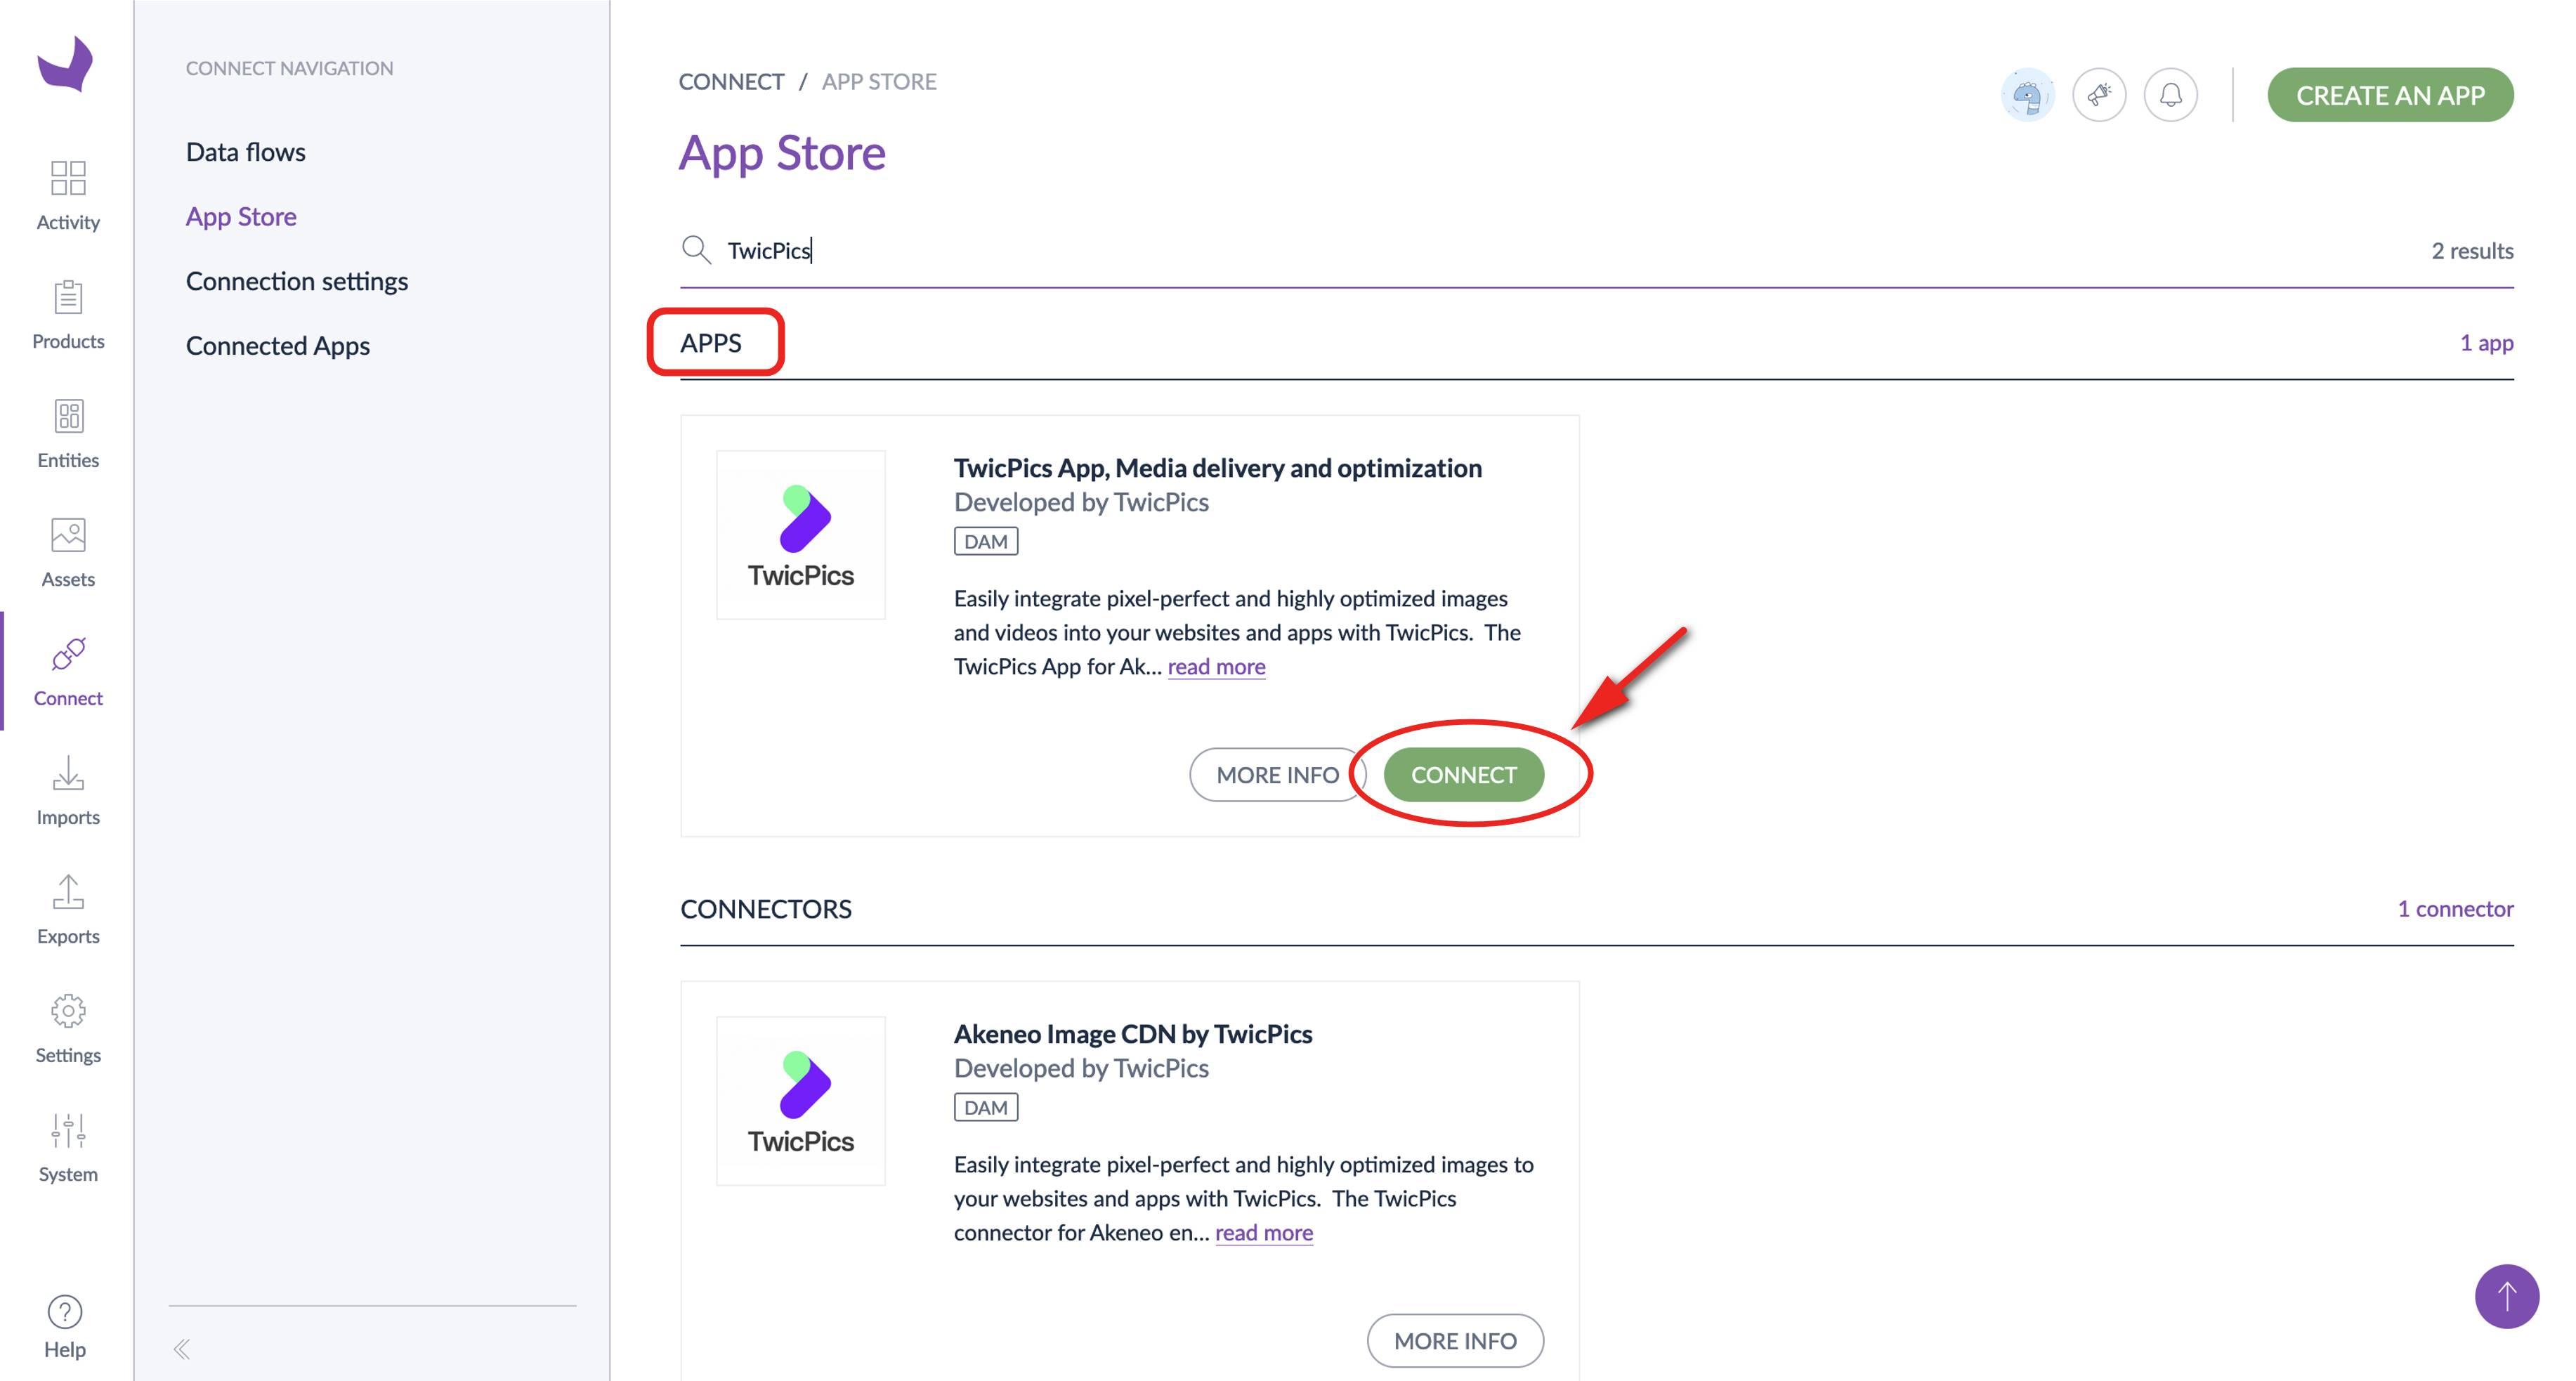Click the scroll-to-top arrow button
This screenshot has height=1381, width=2576.
2506,1296
